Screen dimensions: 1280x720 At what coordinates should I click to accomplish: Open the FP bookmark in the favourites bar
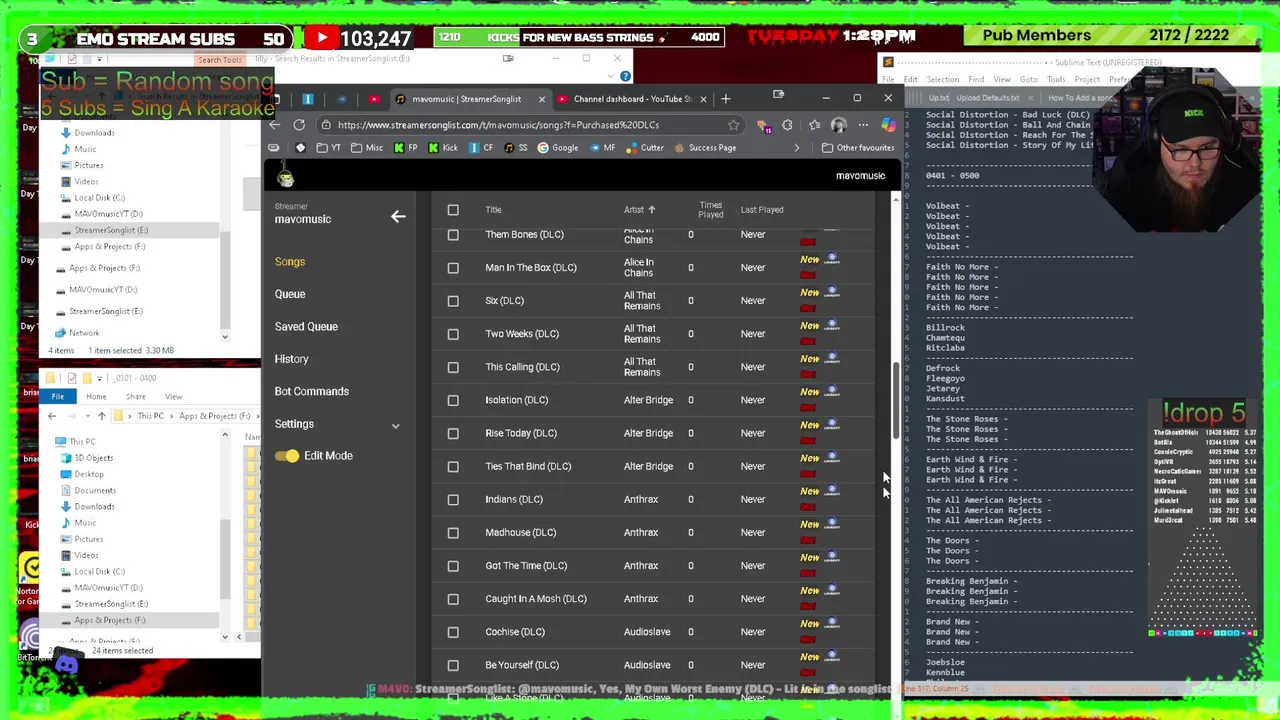[x=405, y=148]
